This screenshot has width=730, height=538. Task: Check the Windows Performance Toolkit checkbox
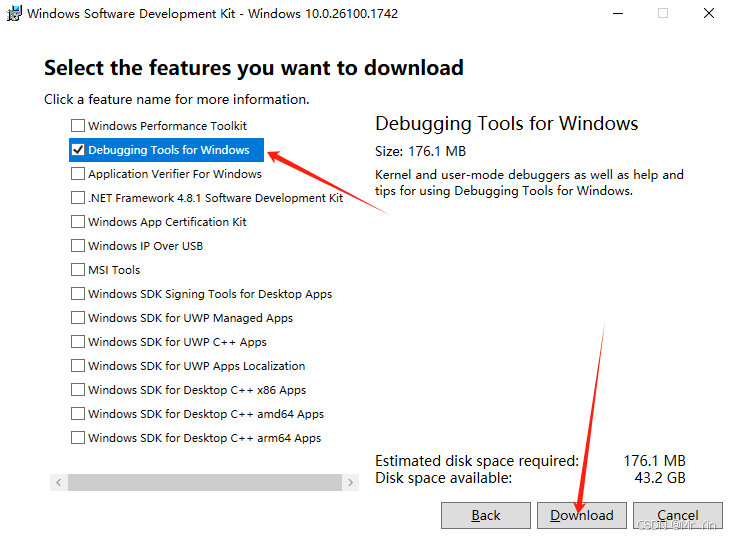(x=78, y=126)
